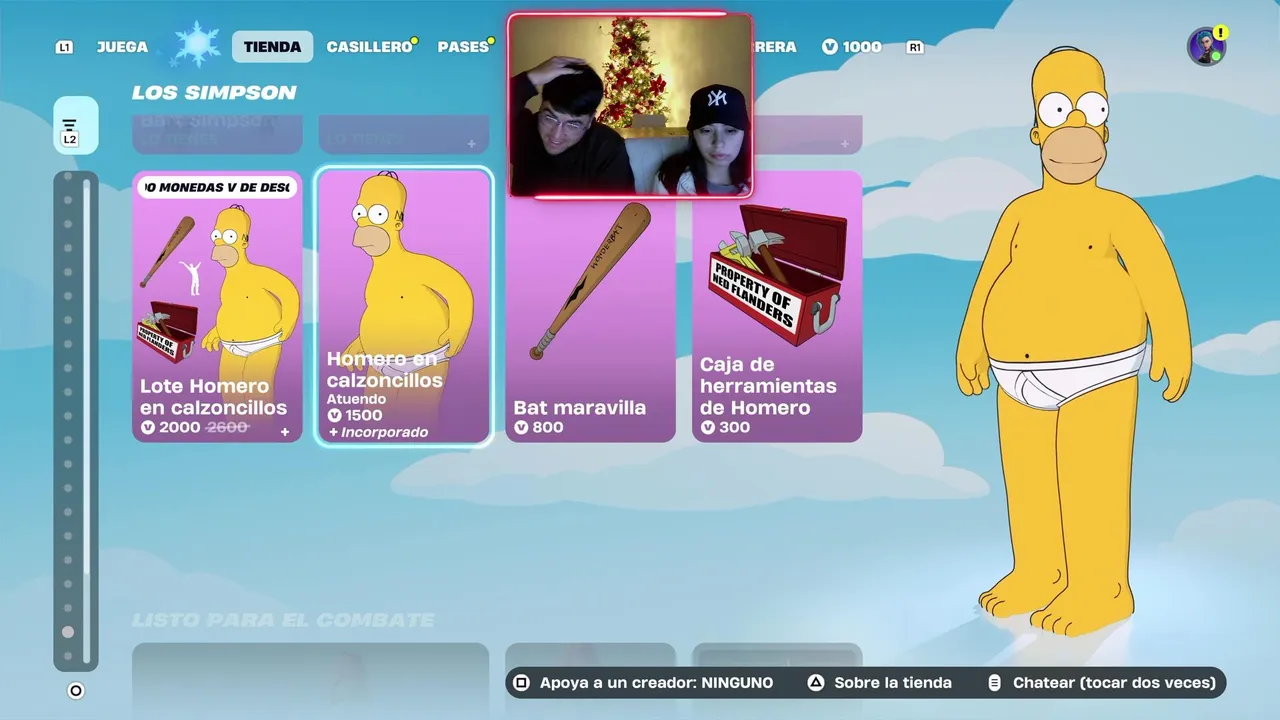The image size is (1280, 720).
Task: Click the LISTO PARA EL COMBATE heading
Action: click(x=283, y=620)
